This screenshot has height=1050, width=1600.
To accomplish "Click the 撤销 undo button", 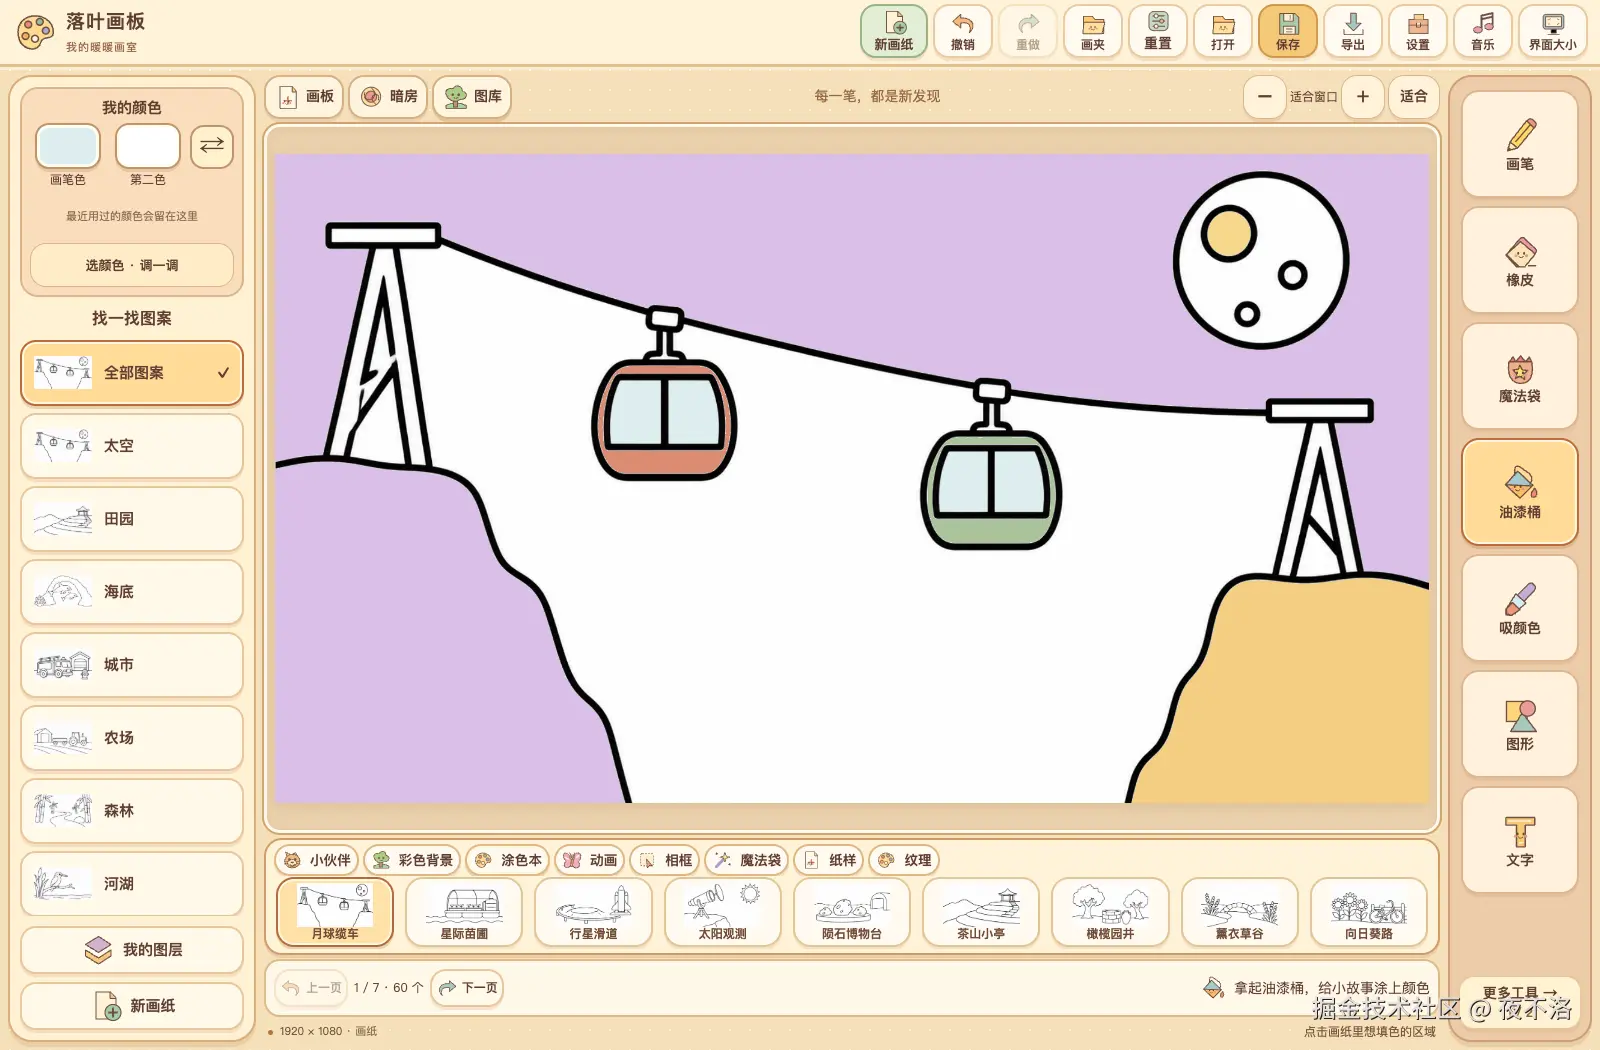I will tap(963, 31).
